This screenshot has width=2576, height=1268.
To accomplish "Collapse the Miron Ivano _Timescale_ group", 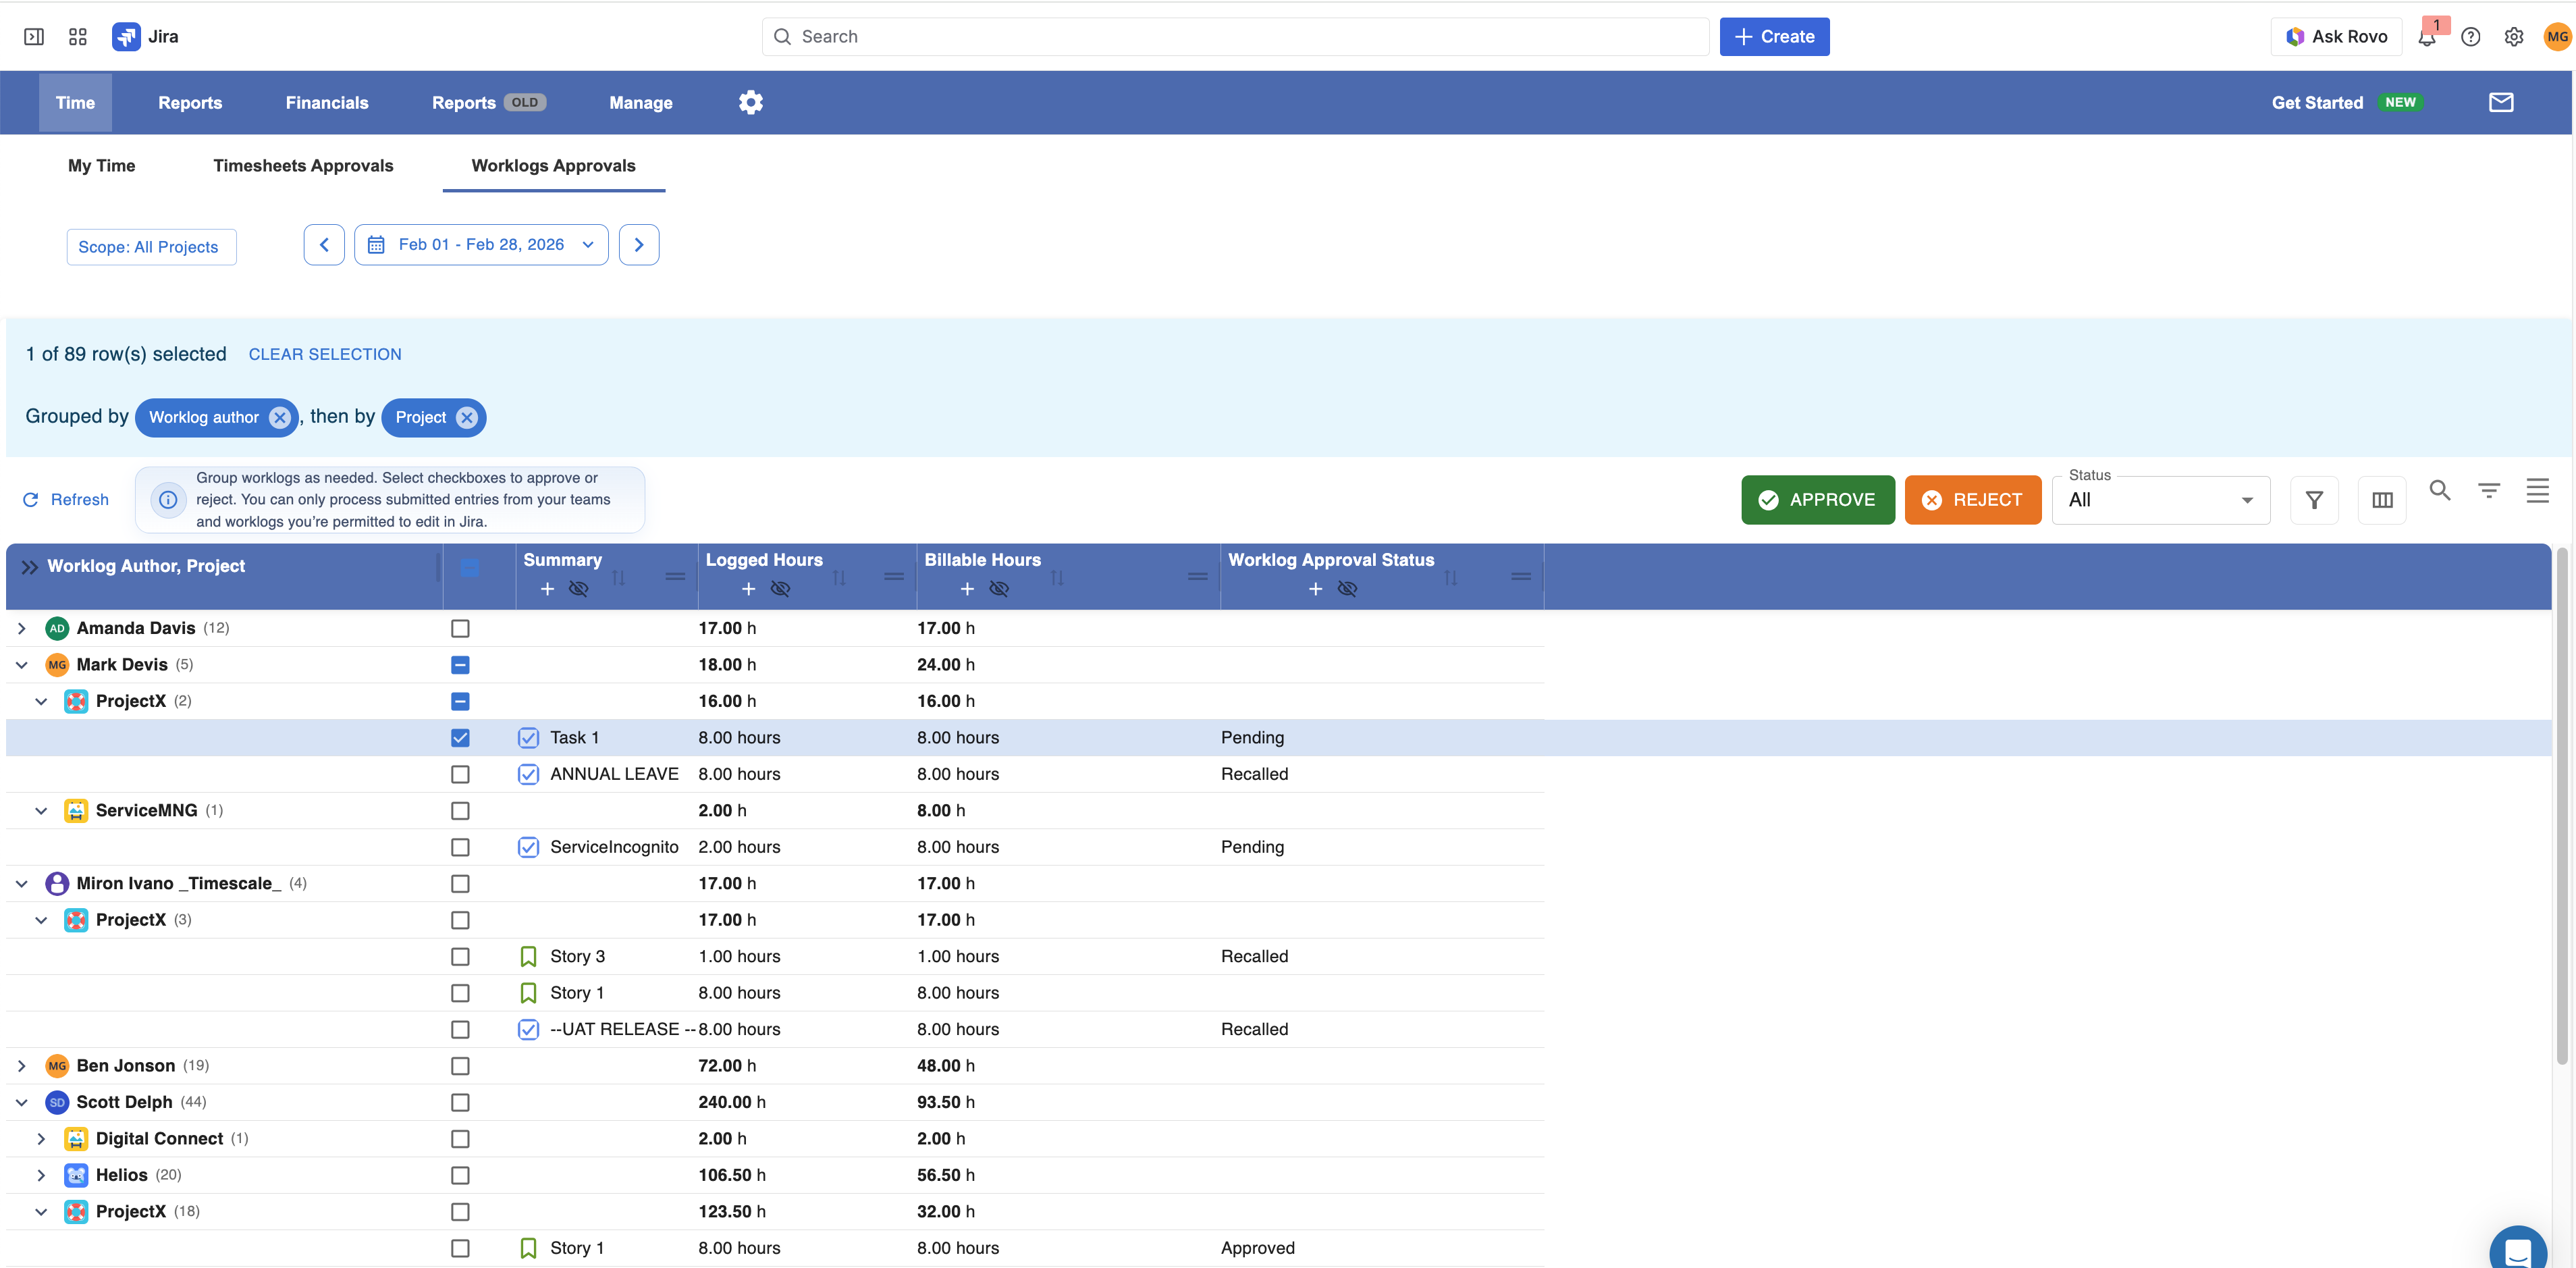I will click(x=22, y=884).
